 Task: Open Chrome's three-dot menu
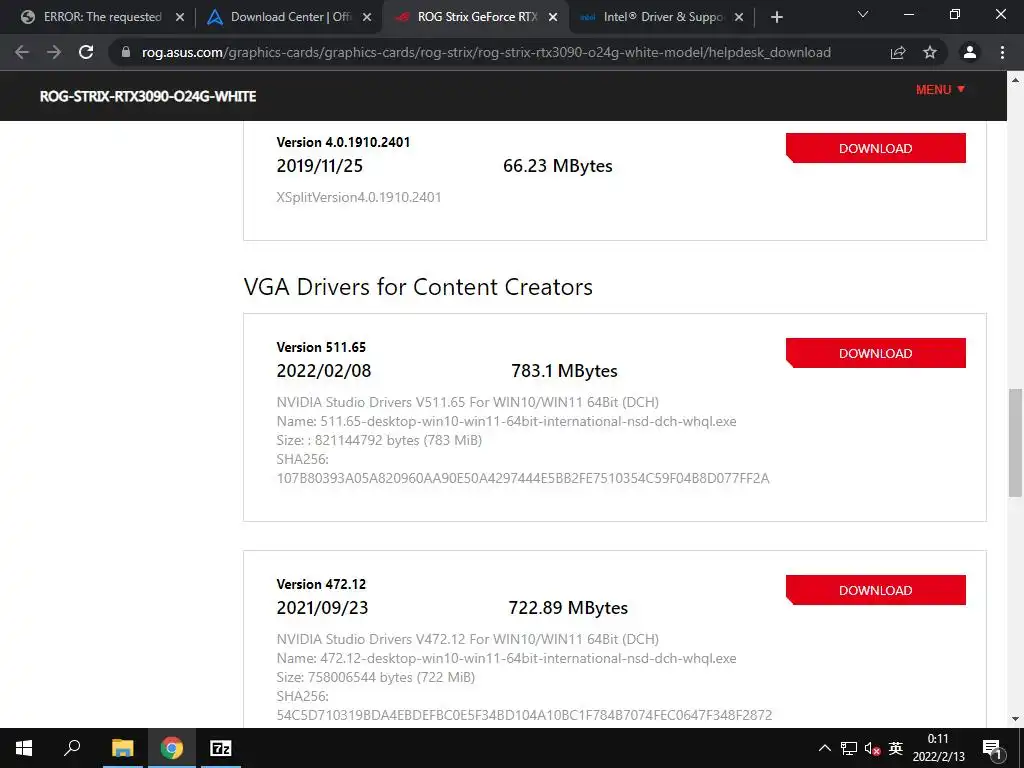click(1002, 52)
